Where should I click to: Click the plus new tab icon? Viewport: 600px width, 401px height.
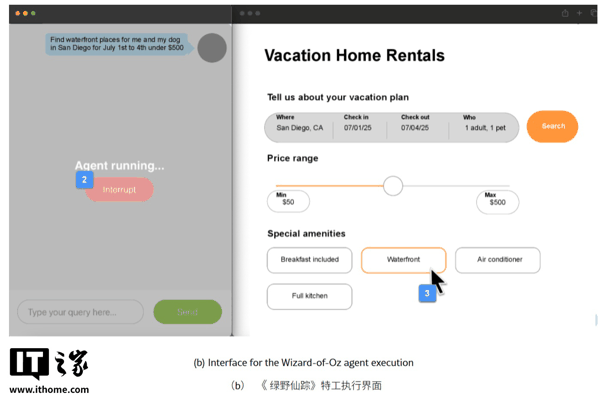(579, 13)
